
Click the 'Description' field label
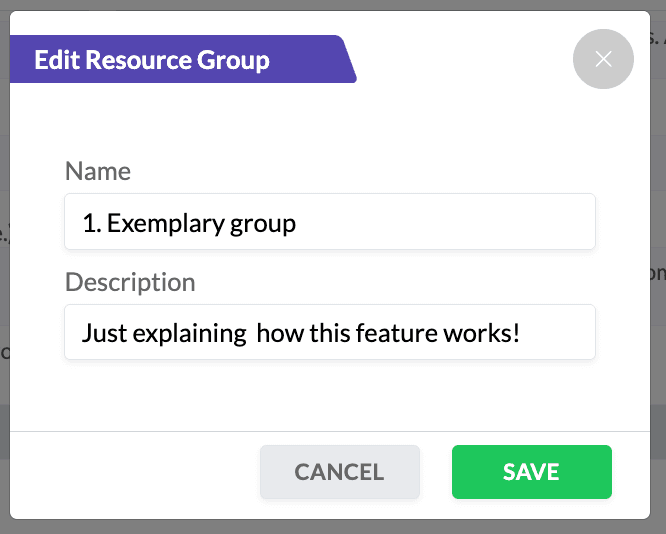[x=130, y=282]
